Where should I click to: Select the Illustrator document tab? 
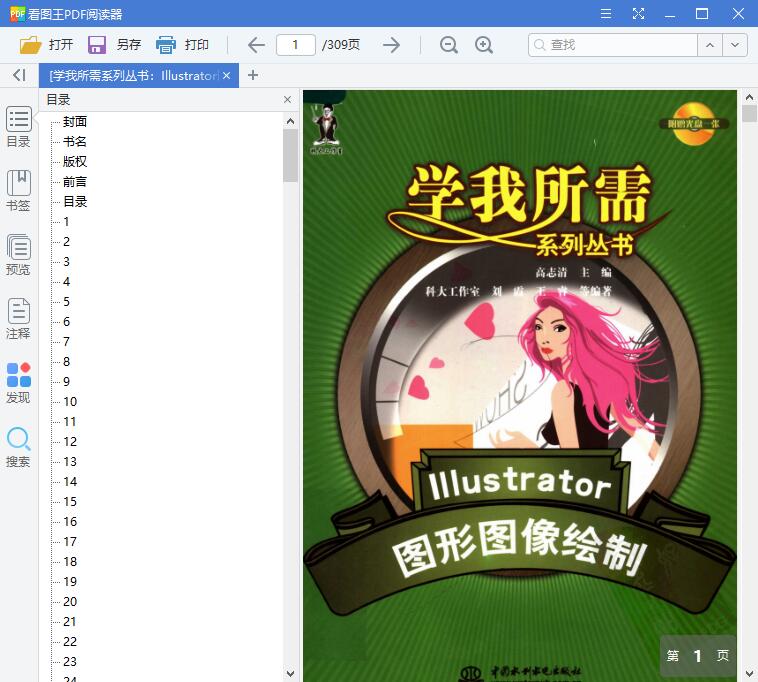(139, 75)
